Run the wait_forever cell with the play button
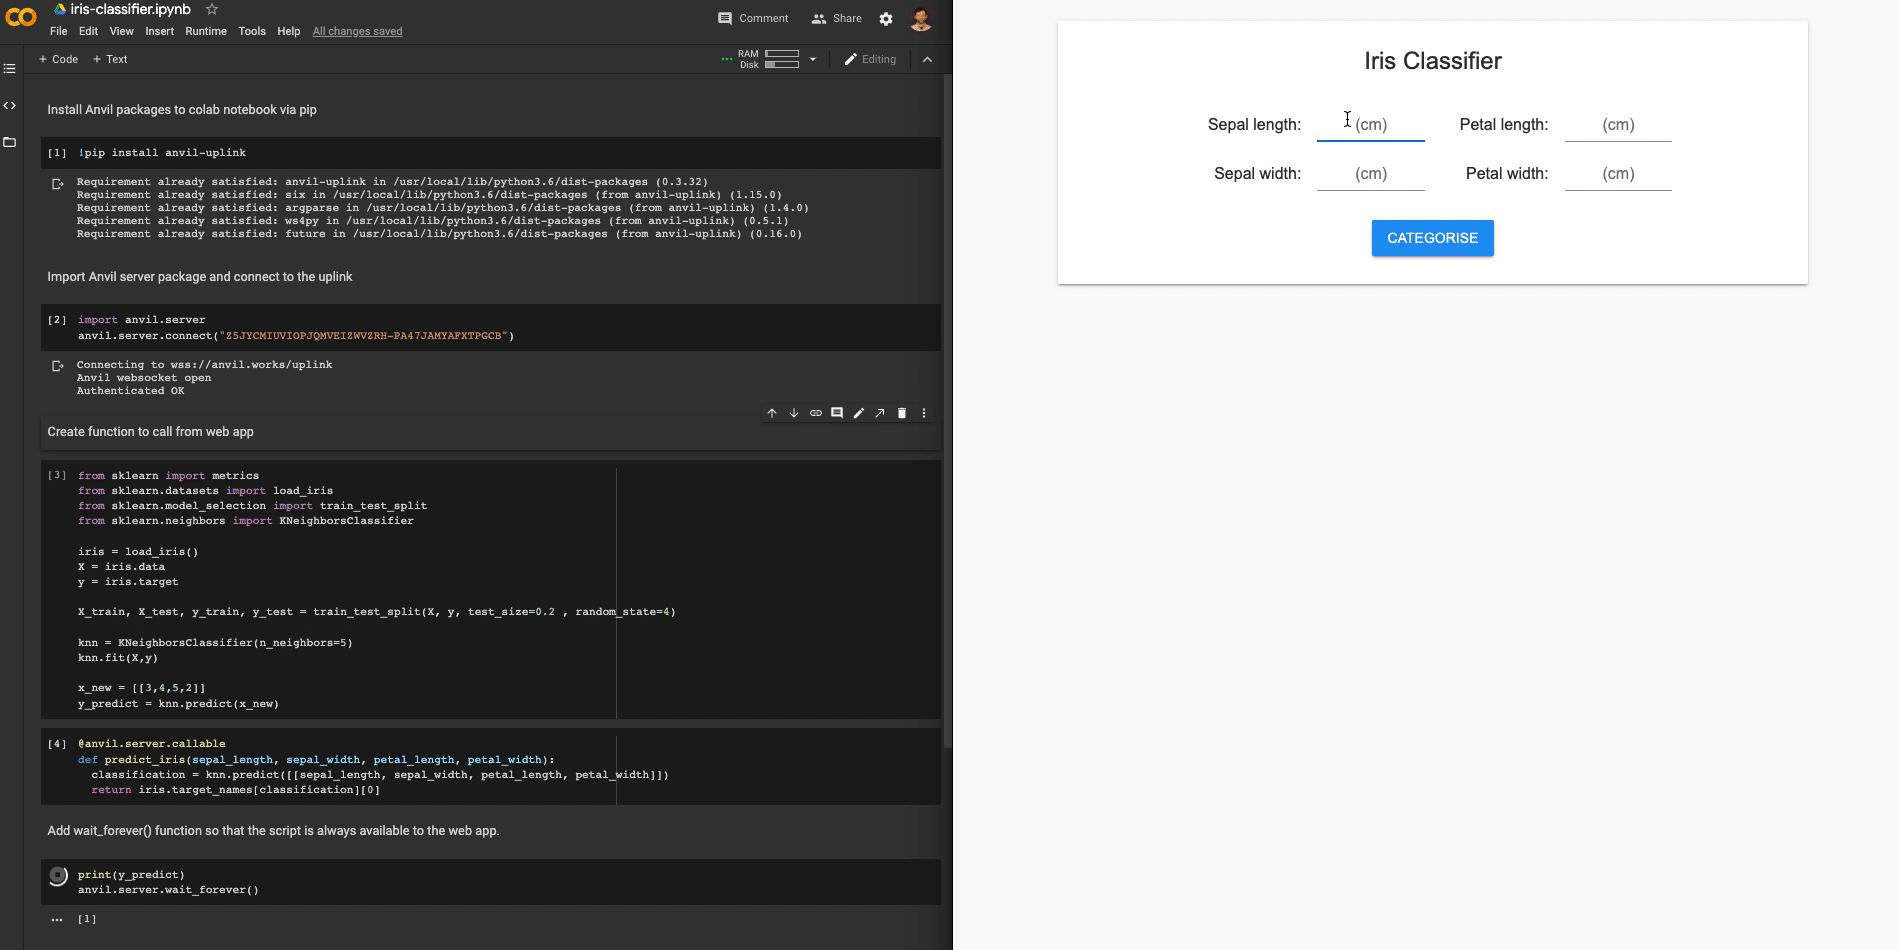Screen dimensions: 1900x950 (57, 874)
